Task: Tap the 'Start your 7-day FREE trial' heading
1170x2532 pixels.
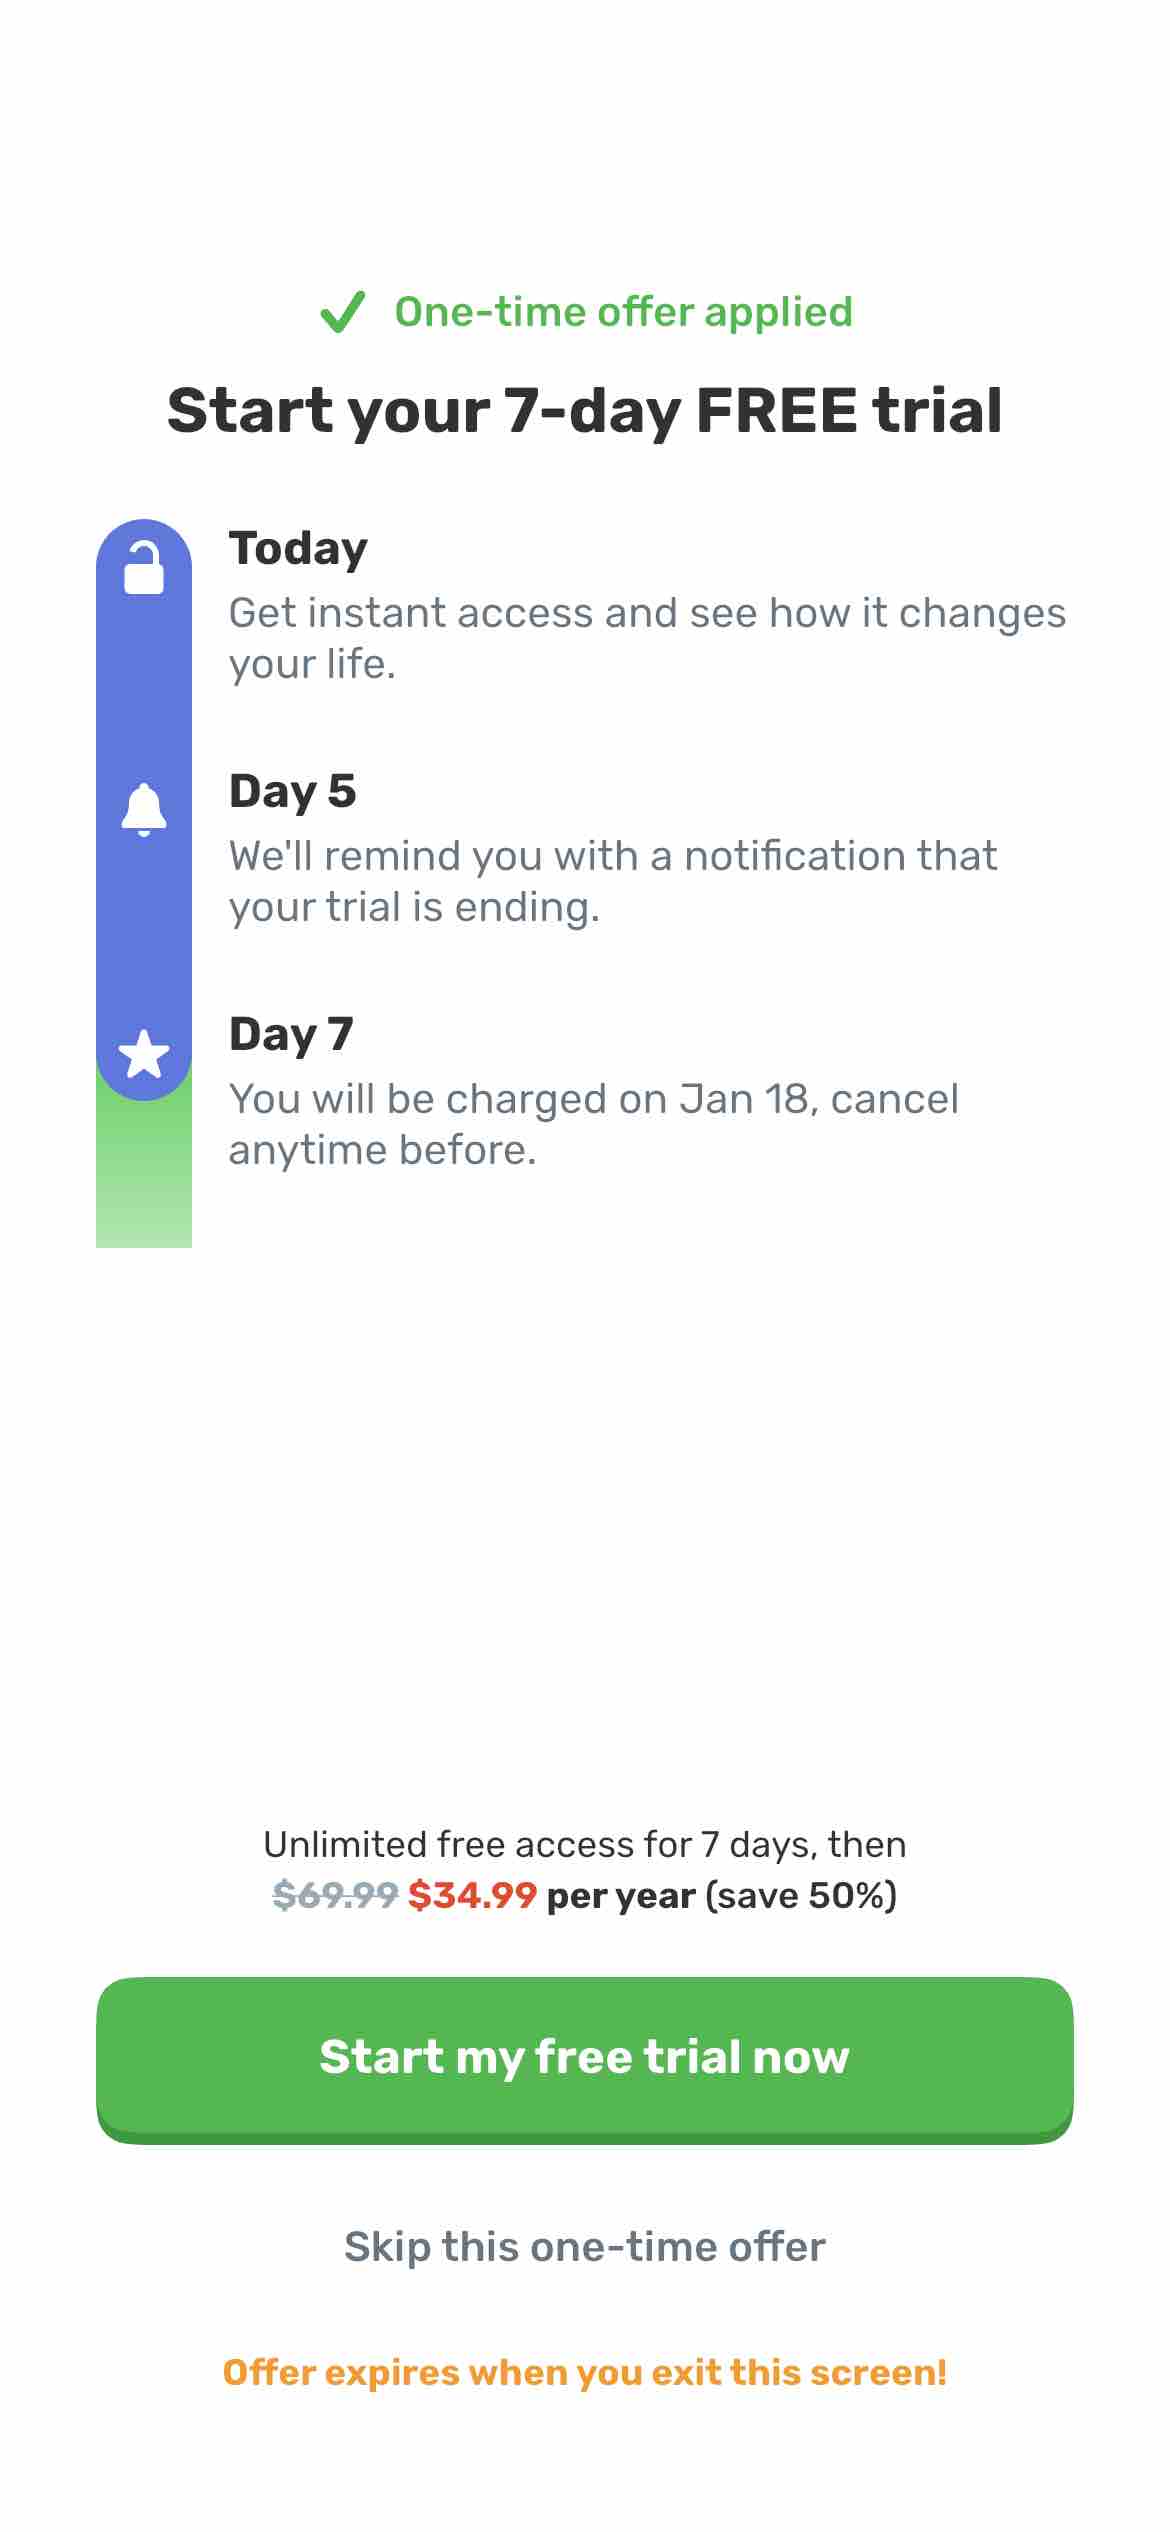Action: (x=585, y=411)
